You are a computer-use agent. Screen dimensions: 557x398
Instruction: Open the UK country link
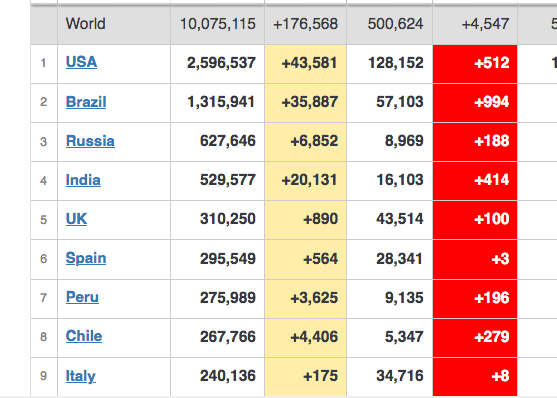76,219
